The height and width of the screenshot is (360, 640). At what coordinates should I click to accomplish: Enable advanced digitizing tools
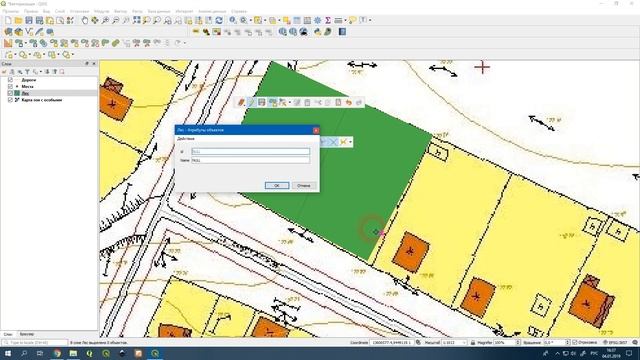8,43
